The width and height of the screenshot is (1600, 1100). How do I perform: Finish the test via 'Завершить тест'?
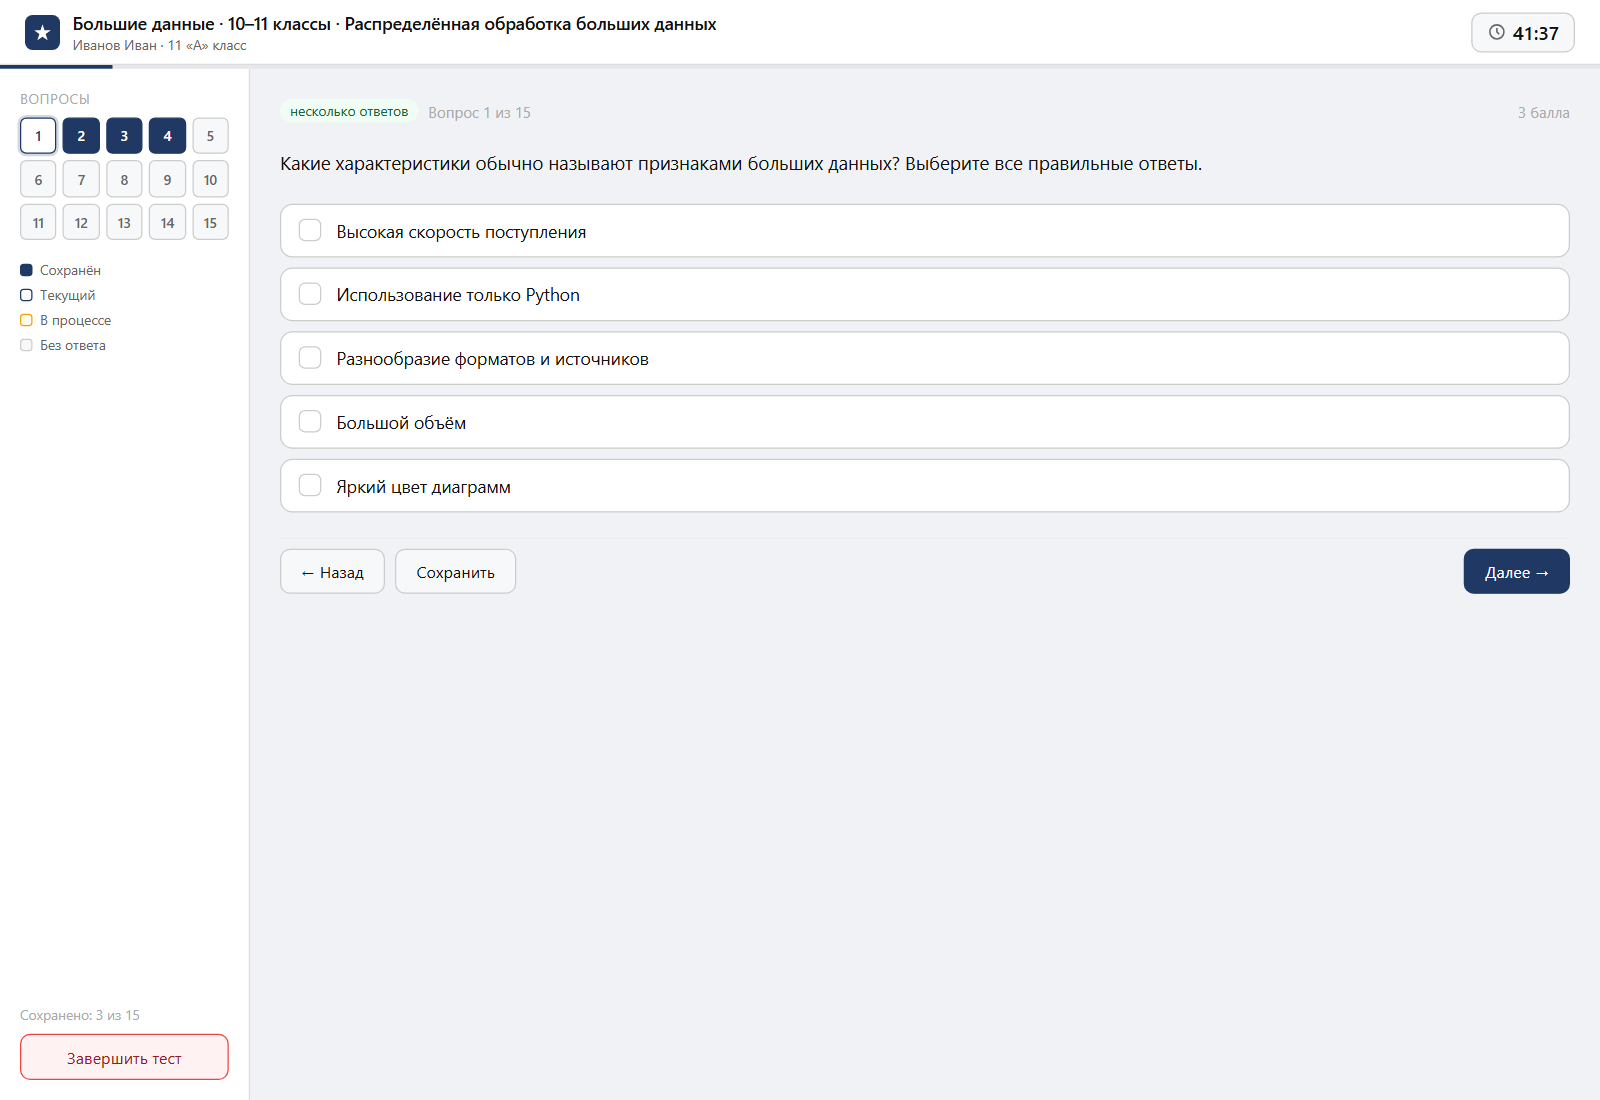pos(124,1058)
